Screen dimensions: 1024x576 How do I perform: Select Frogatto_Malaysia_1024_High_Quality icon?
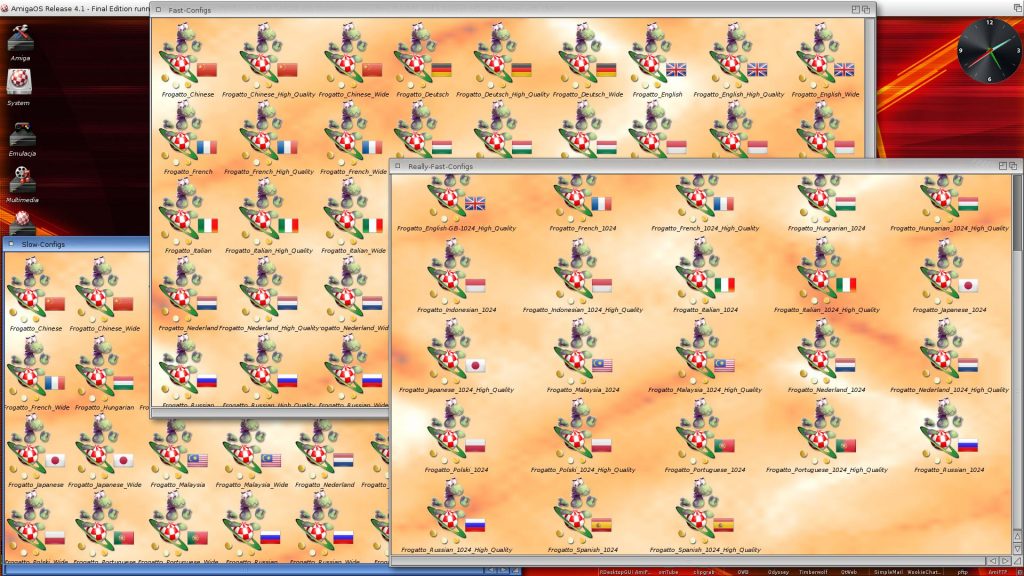pos(705,357)
